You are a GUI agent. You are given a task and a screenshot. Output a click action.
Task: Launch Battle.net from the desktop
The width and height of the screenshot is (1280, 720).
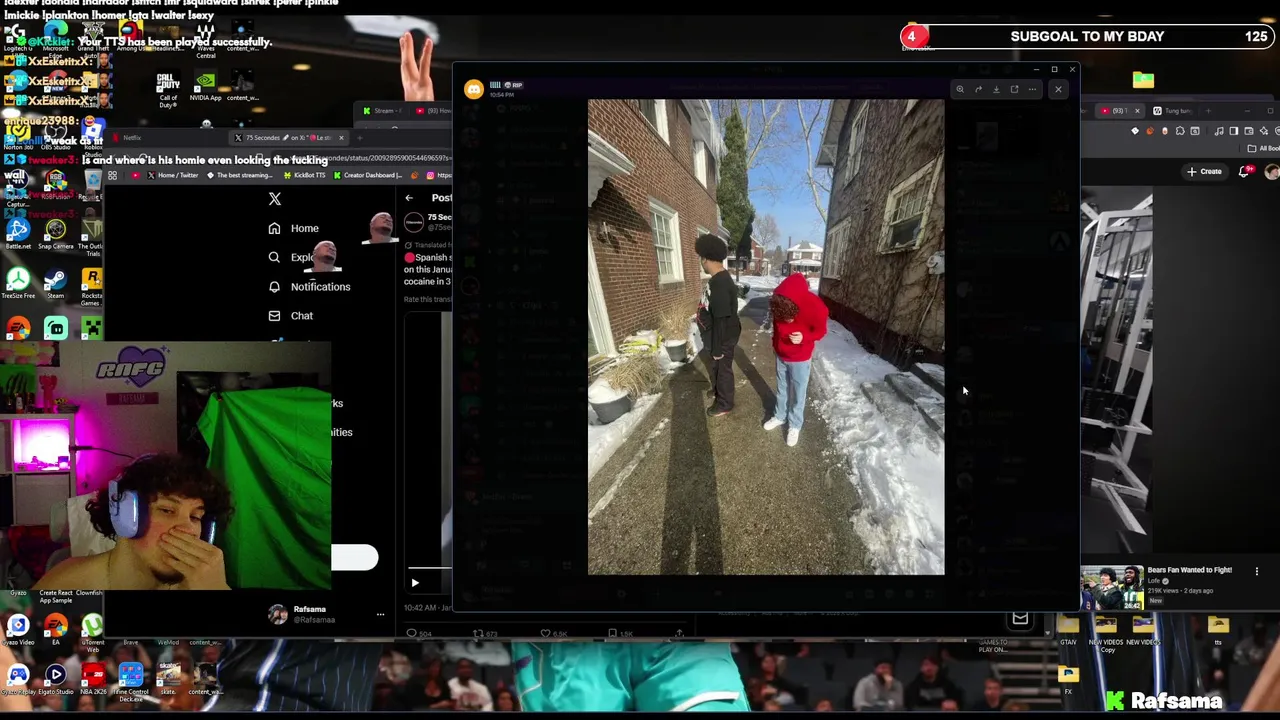click(x=17, y=232)
